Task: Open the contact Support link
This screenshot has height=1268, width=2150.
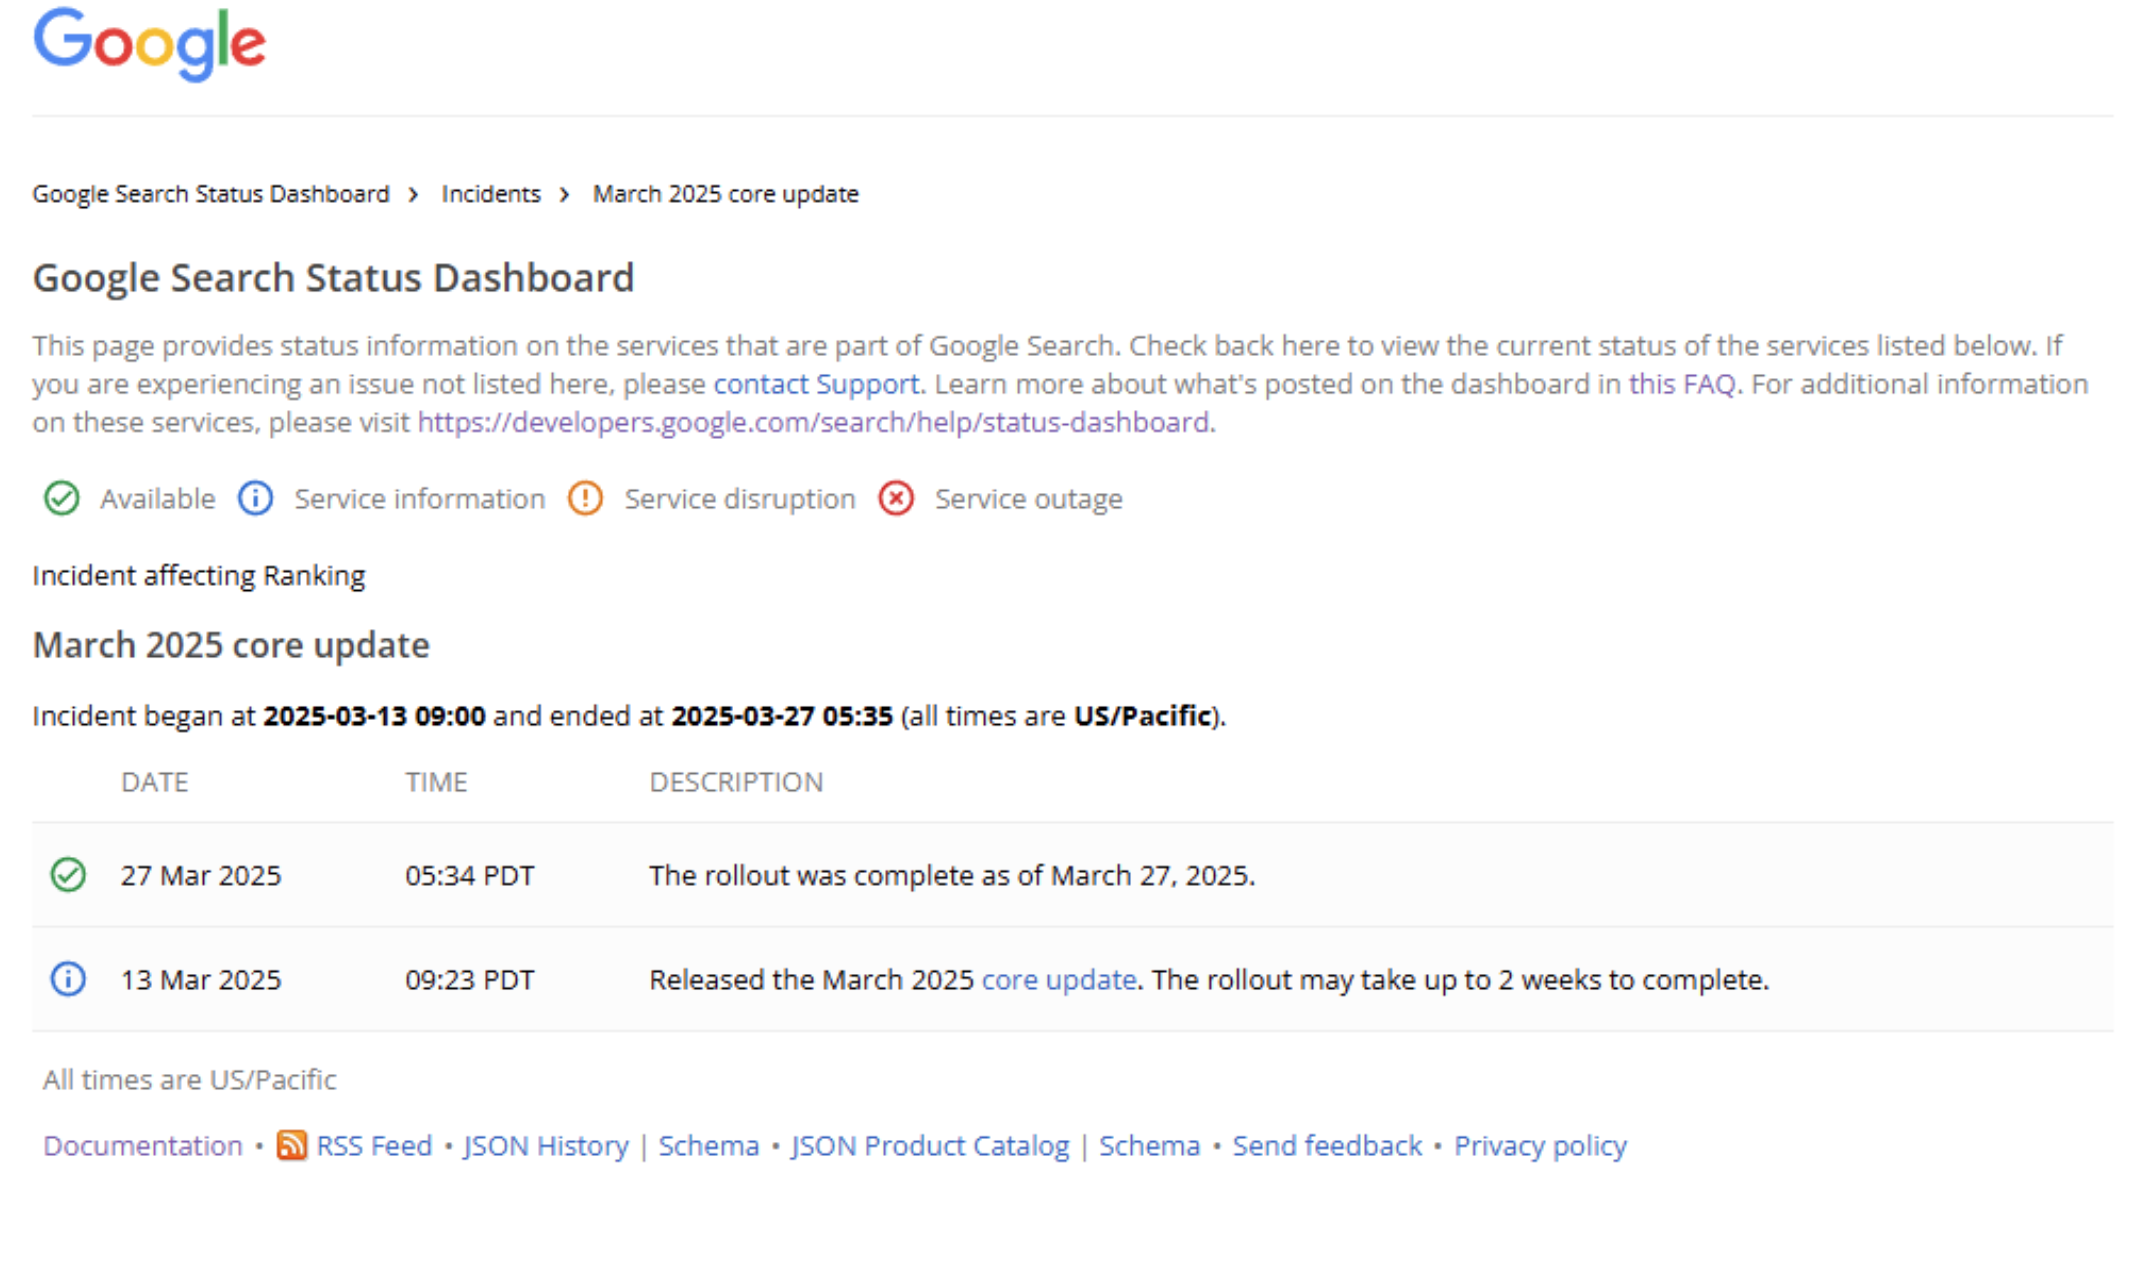Action: 816,384
